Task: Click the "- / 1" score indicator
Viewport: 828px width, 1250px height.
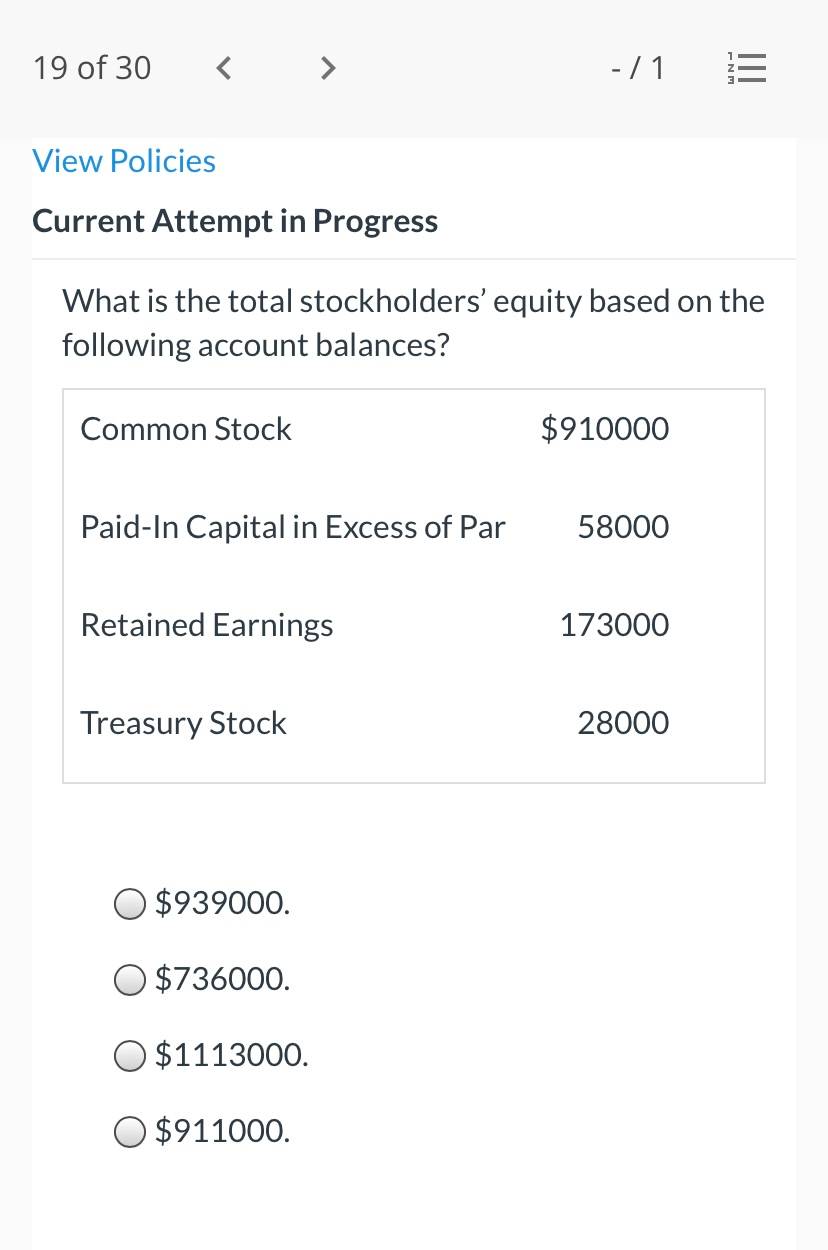Action: [638, 68]
